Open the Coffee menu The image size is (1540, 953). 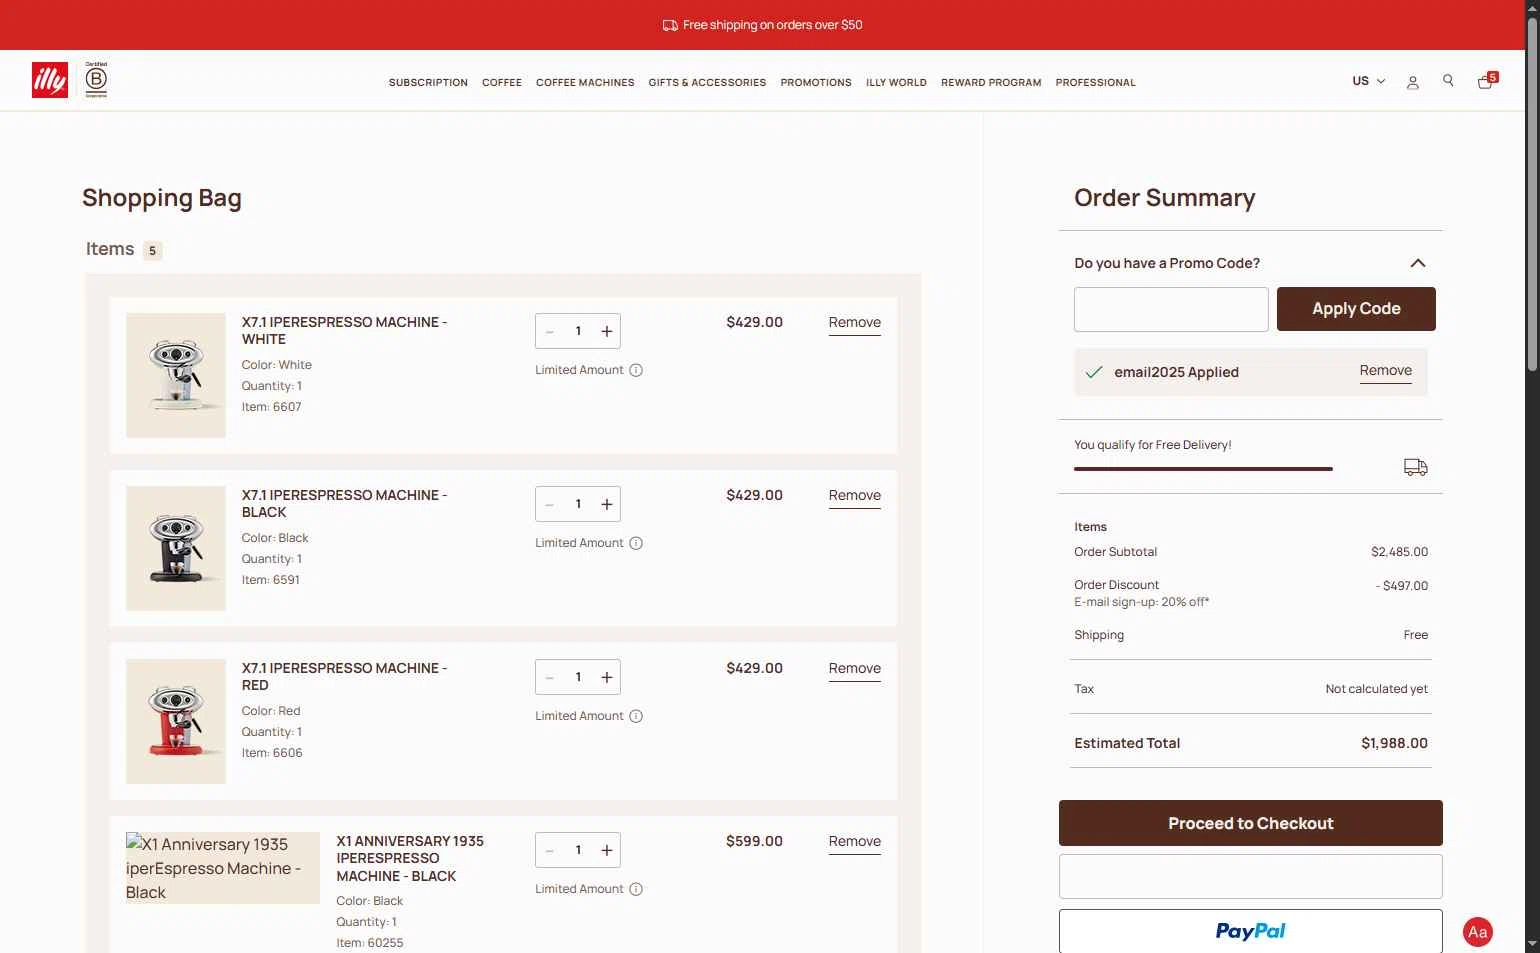click(x=502, y=83)
